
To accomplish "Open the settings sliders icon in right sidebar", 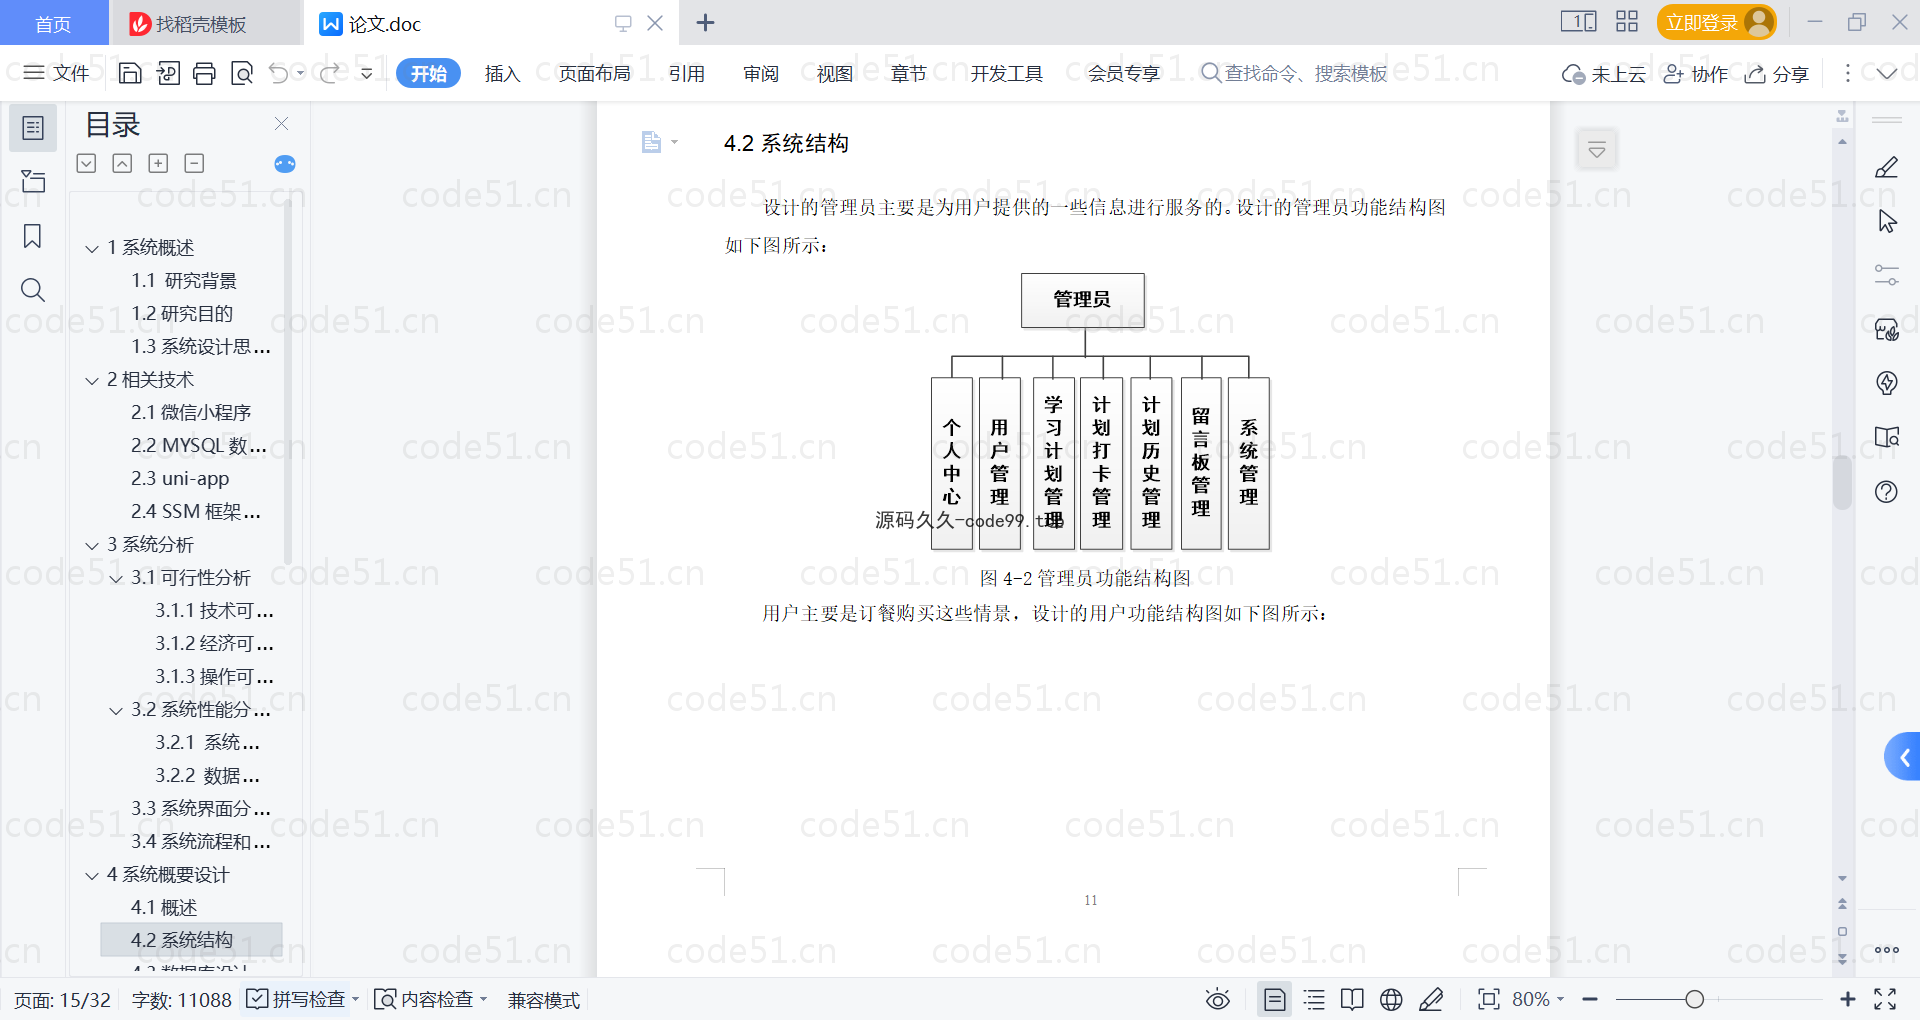I will (1886, 275).
